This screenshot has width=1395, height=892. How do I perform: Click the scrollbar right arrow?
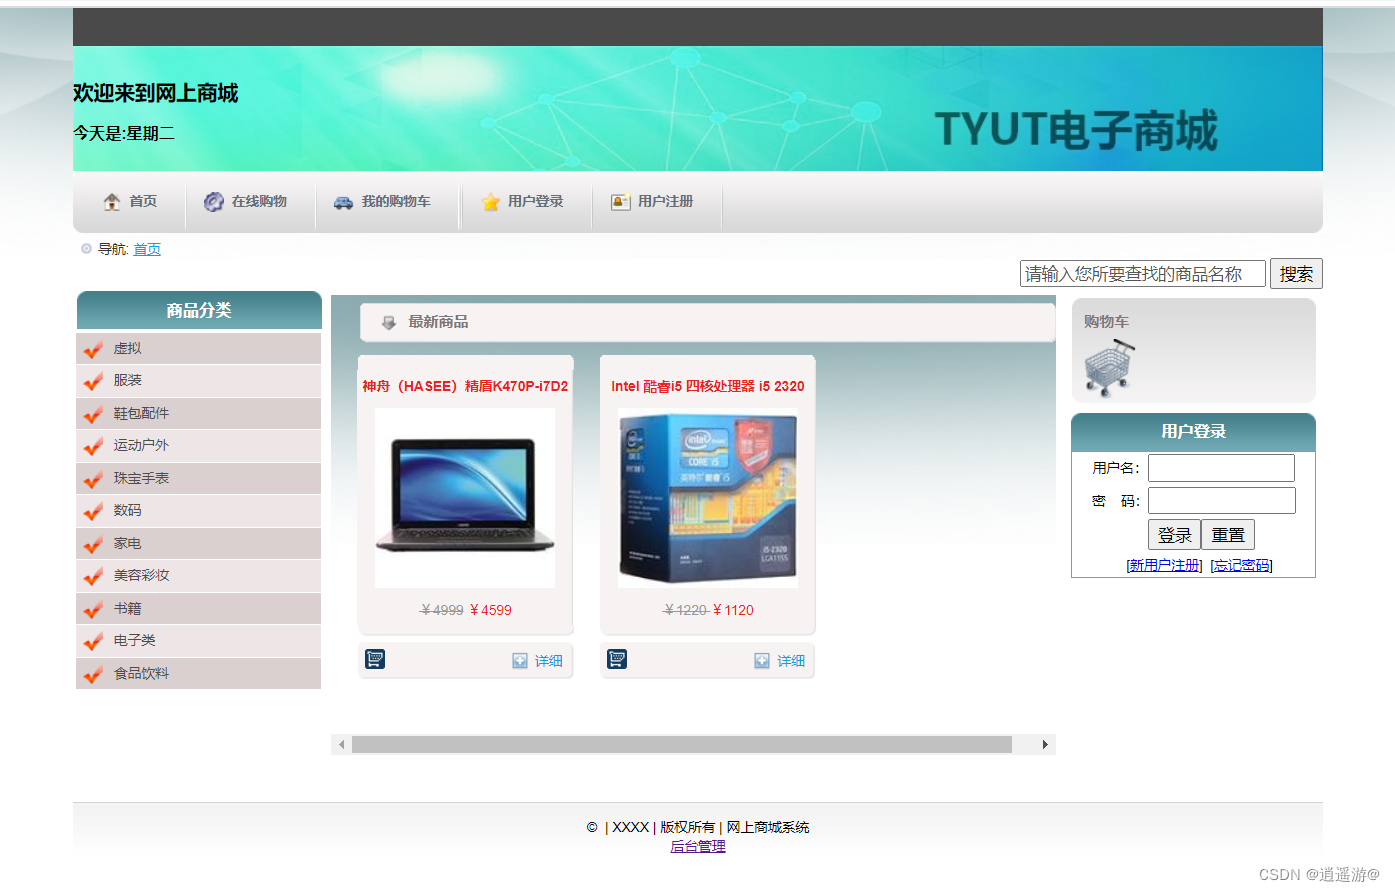click(1045, 744)
